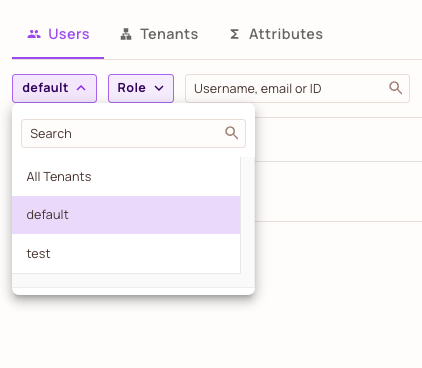Image resolution: width=422 pixels, height=368 pixels.
Task: Select the test tenant option
Action: click(126, 254)
